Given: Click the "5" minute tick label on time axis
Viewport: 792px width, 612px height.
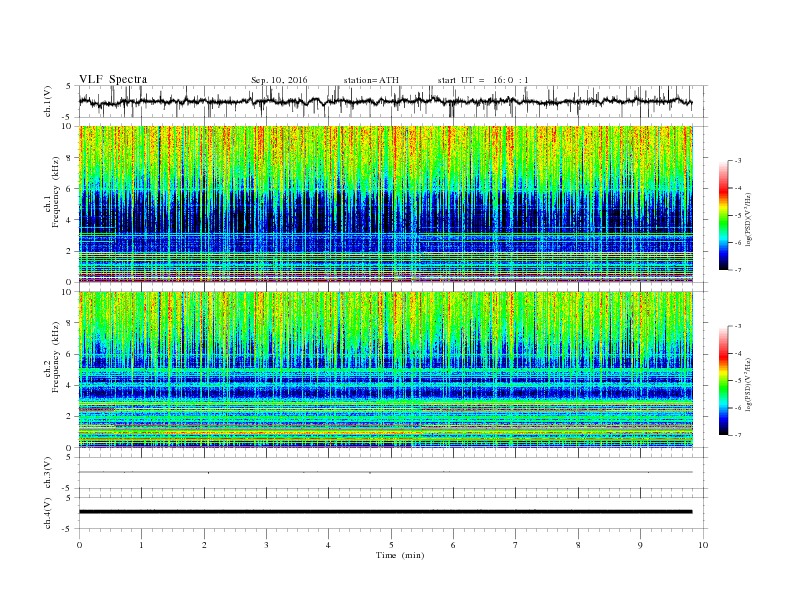Looking at the screenshot, I should click(391, 545).
